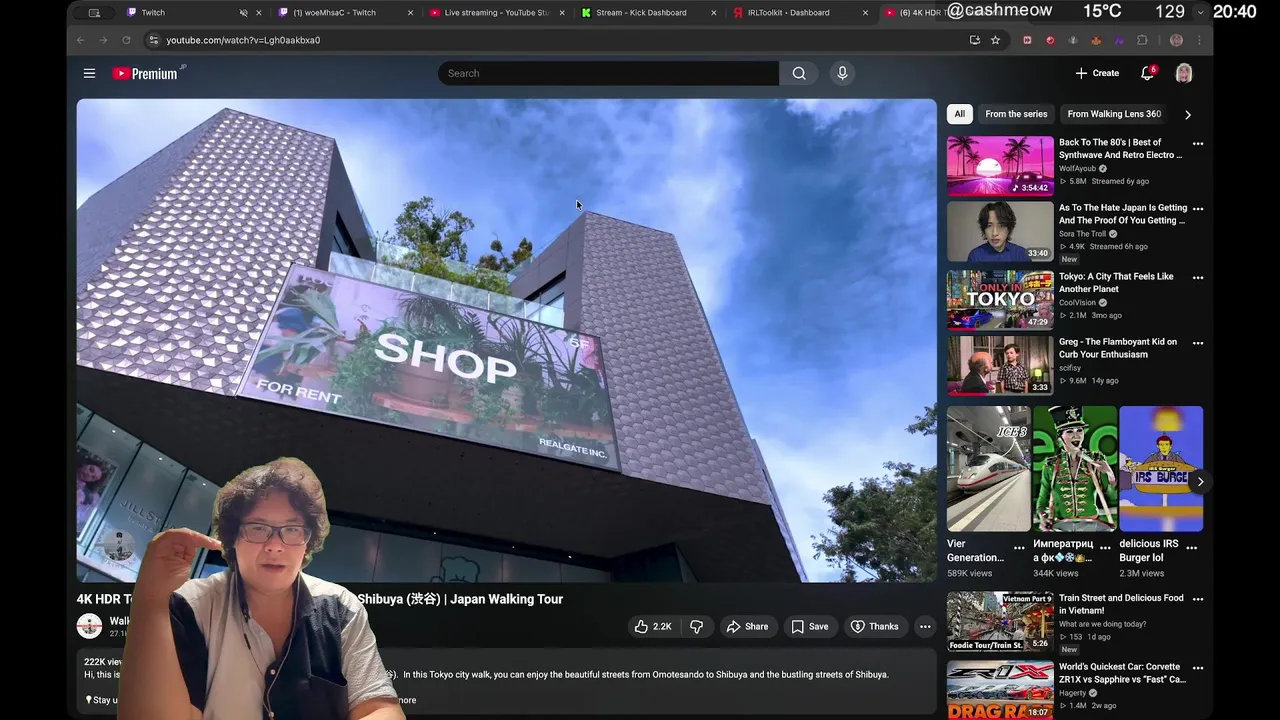
Task: Open options for World's Quickest Car video
Action: (1198, 668)
